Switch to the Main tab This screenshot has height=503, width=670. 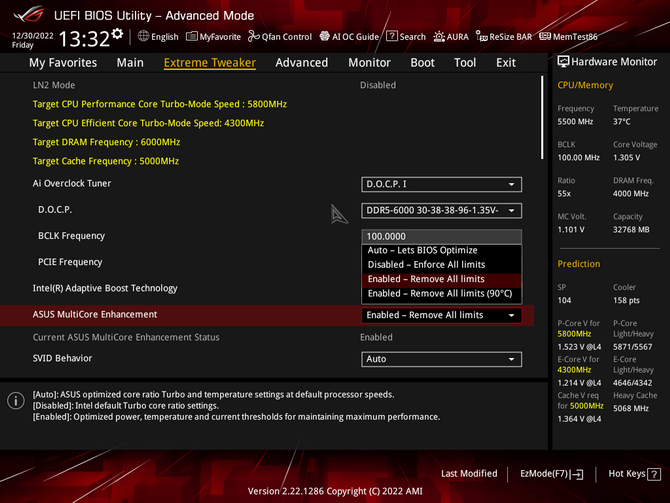130,63
